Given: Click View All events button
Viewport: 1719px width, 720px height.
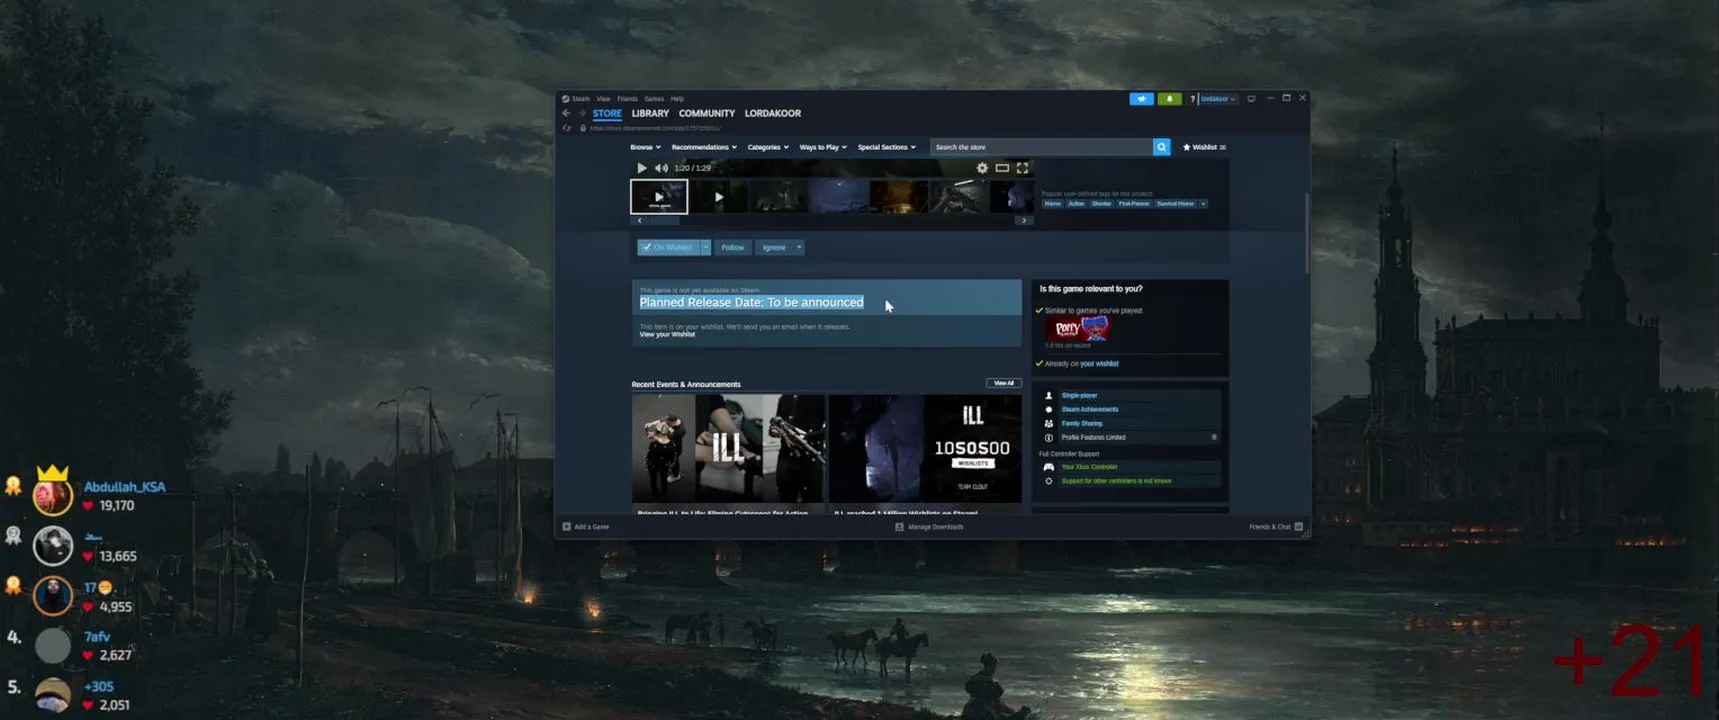Looking at the screenshot, I should pyautogui.click(x=1003, y=383).
